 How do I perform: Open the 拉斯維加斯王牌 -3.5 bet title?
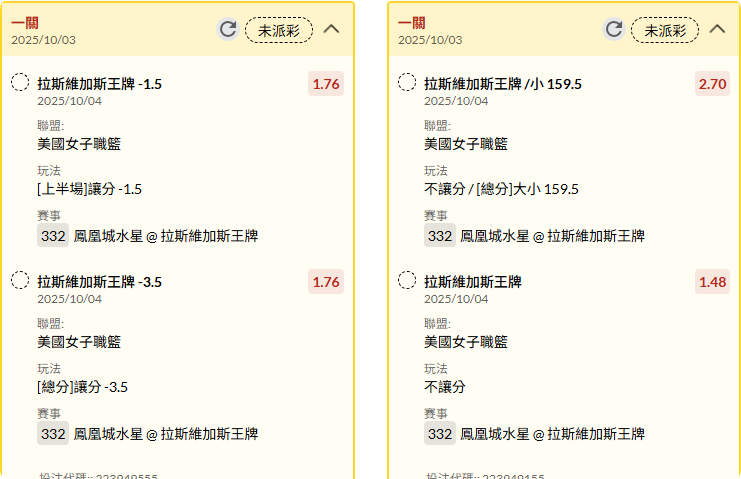(99, 282)
